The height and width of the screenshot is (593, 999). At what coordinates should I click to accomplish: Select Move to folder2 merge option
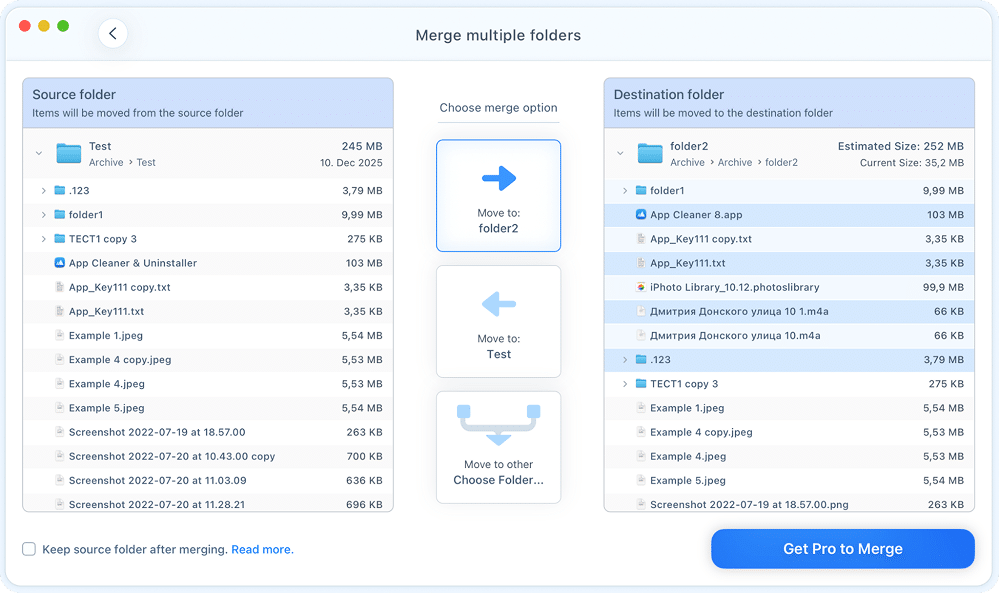click(498, 196)
